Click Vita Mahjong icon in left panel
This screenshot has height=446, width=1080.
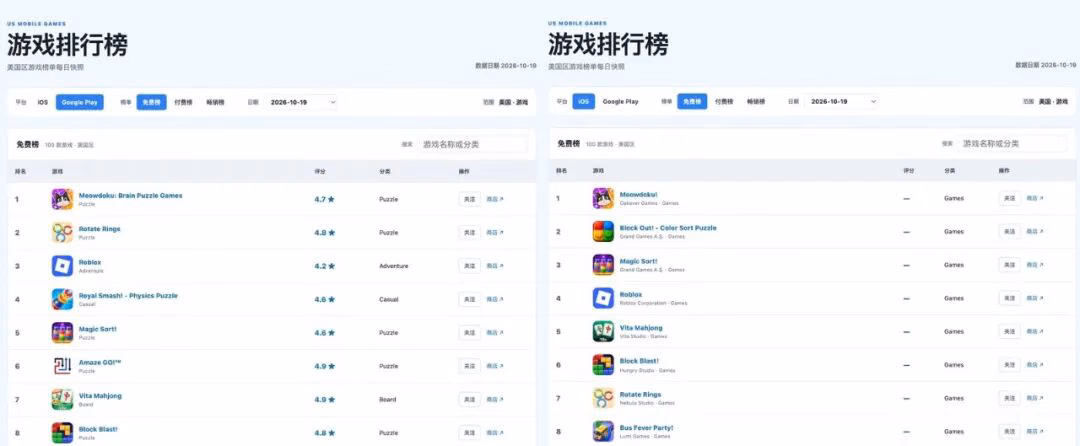[62, 399]
